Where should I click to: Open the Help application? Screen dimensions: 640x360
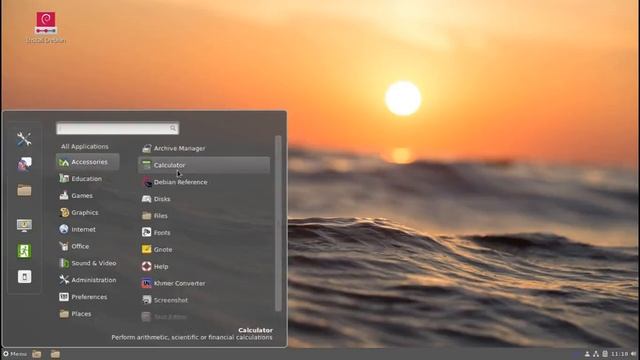204,267
